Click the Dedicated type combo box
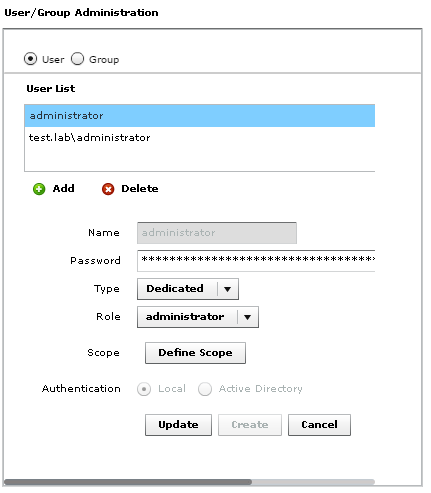 (188, 289)
